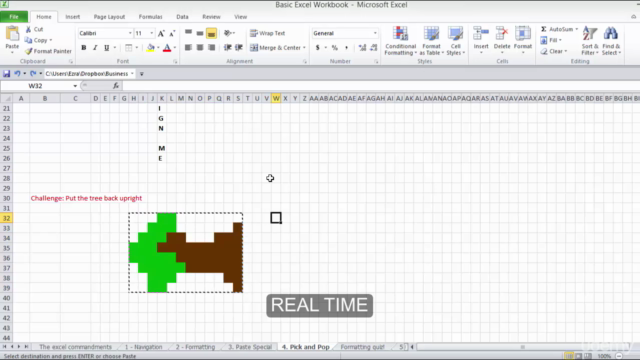The width and height of the screenshot is (640, 360).
Task: Open Cell Styles gallery
Action: [456, 41]
